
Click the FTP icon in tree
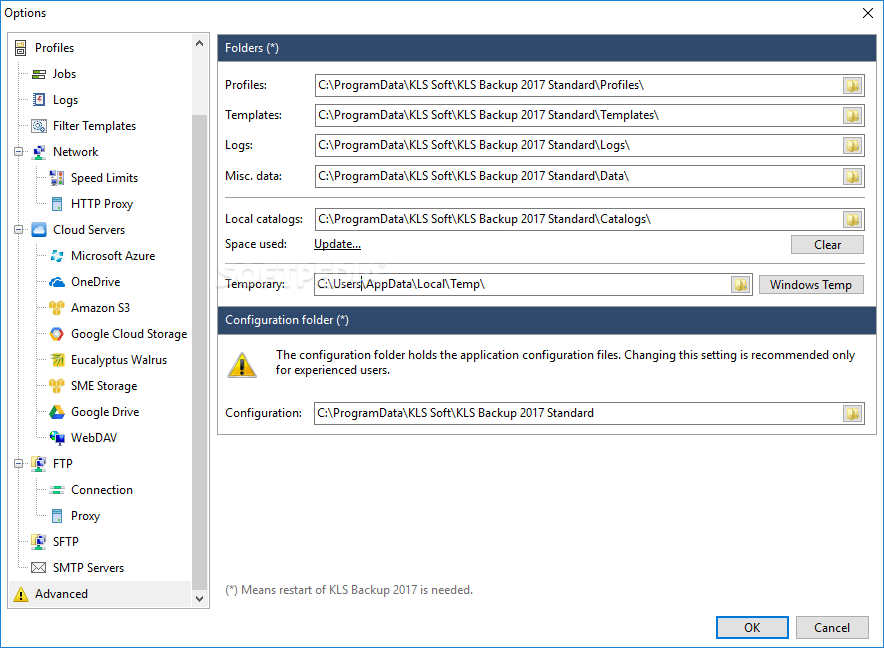(x=39, y=464)
